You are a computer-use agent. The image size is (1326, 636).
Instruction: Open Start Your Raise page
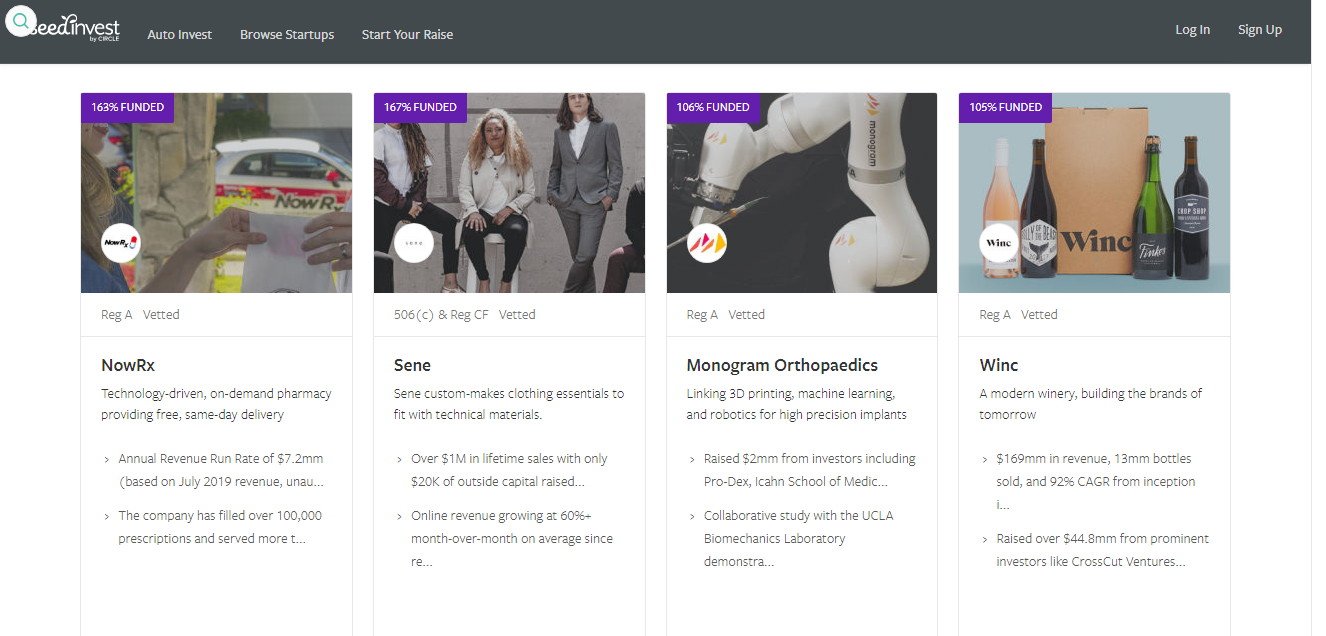[407, 34]
